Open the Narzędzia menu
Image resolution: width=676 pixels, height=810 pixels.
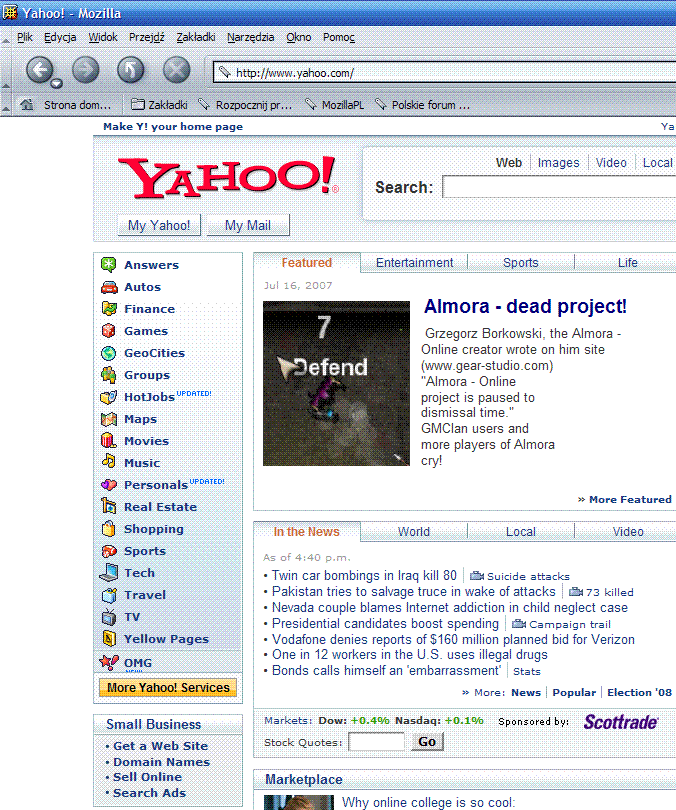coord(250,37)
